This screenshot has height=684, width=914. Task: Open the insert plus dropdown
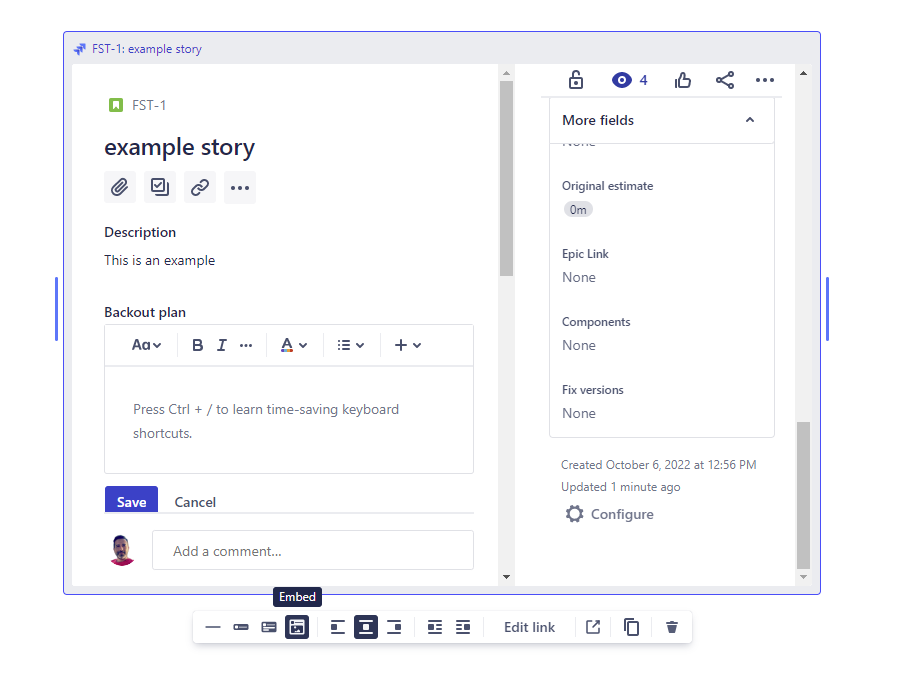[x=407, y=345]
